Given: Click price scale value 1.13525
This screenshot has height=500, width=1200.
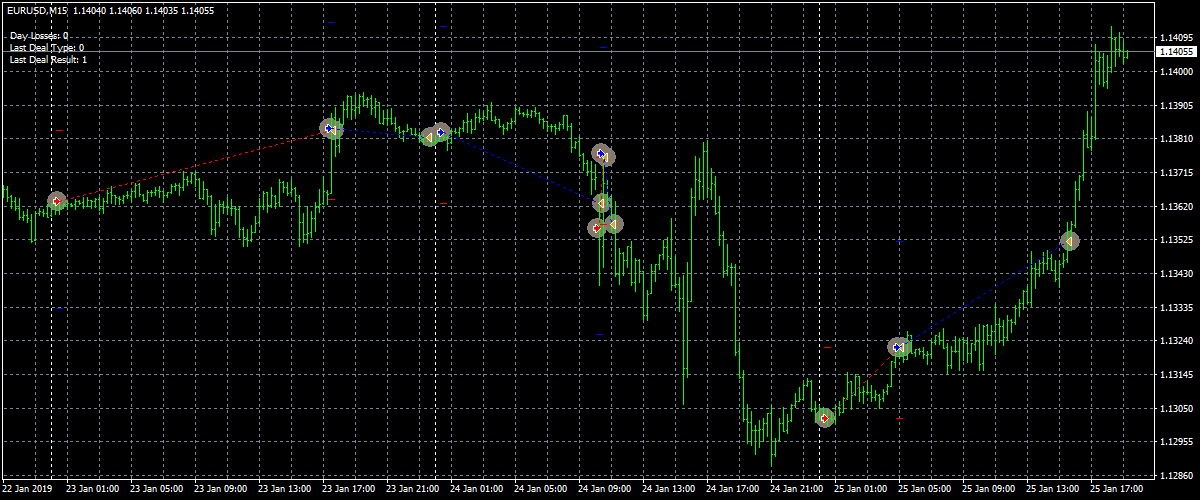Looking at the screenshot, I should (x=1177, y=241).
